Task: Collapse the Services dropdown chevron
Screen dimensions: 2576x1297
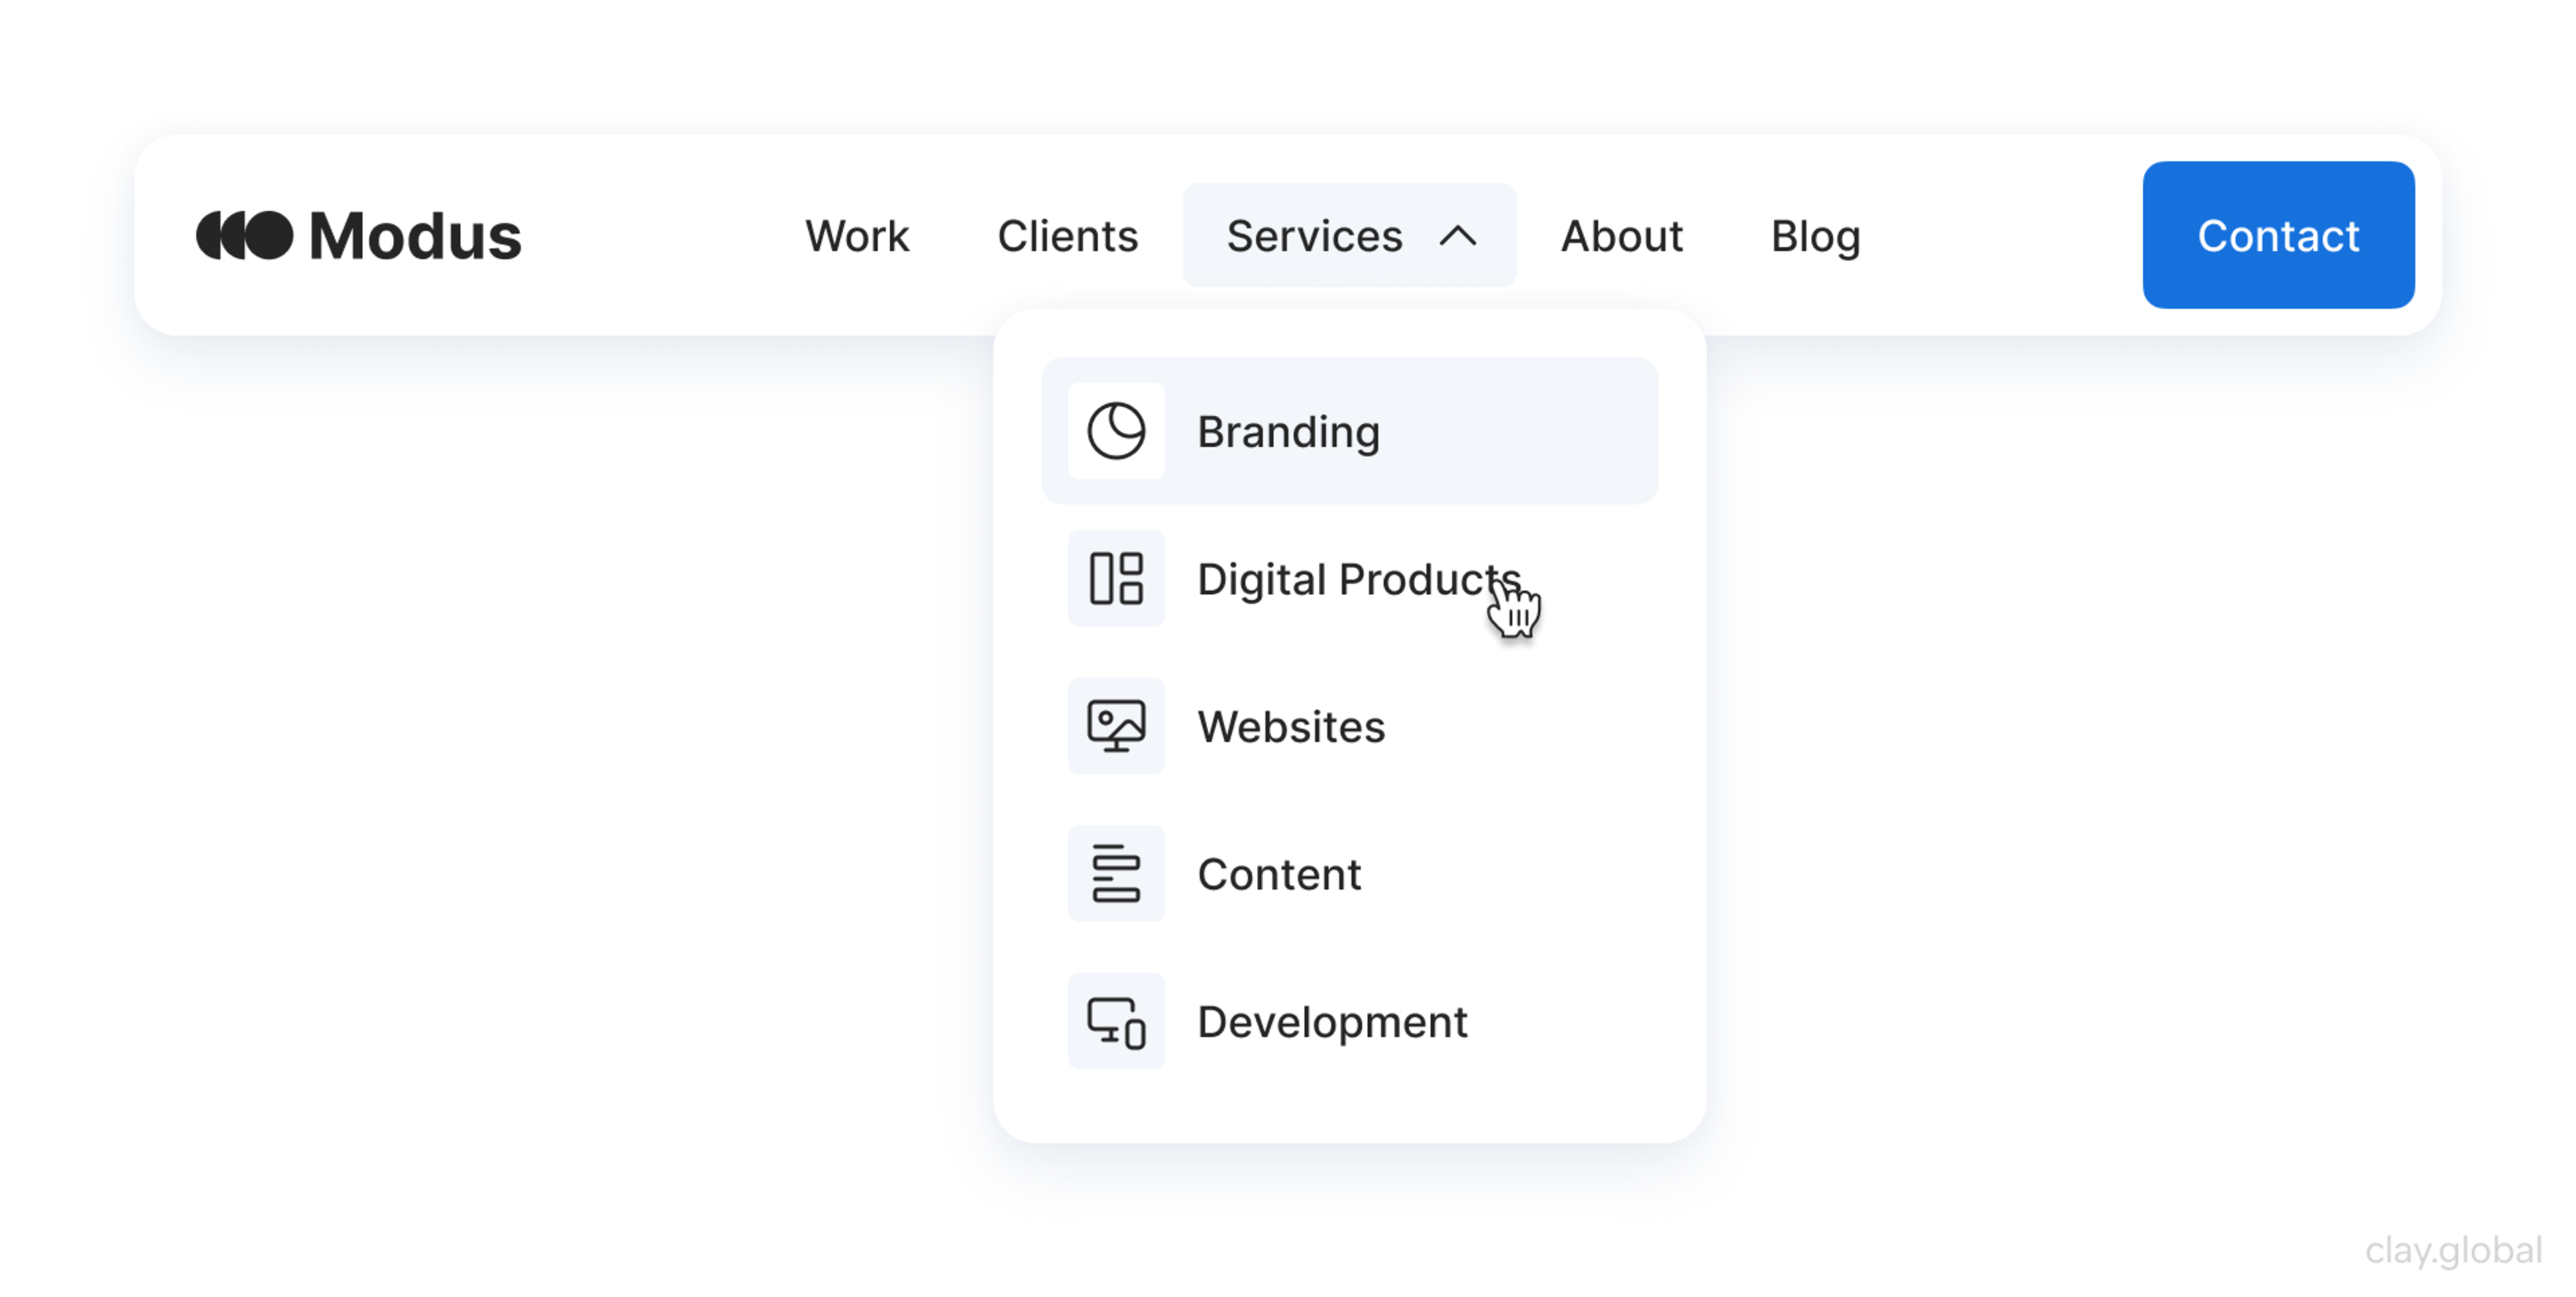Action: point(1458,236)
